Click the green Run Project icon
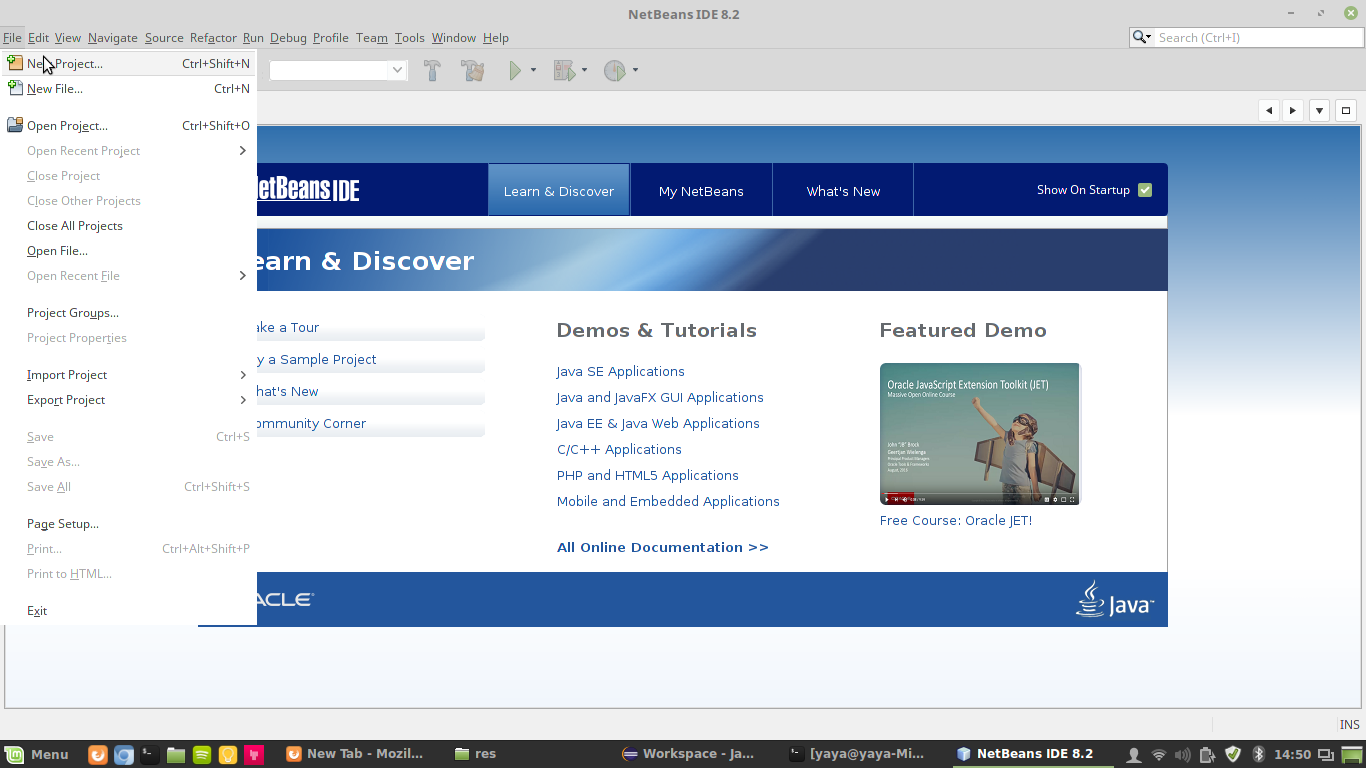The height and width of the screenshot is (768, 1366). click(x=515, y=70)
